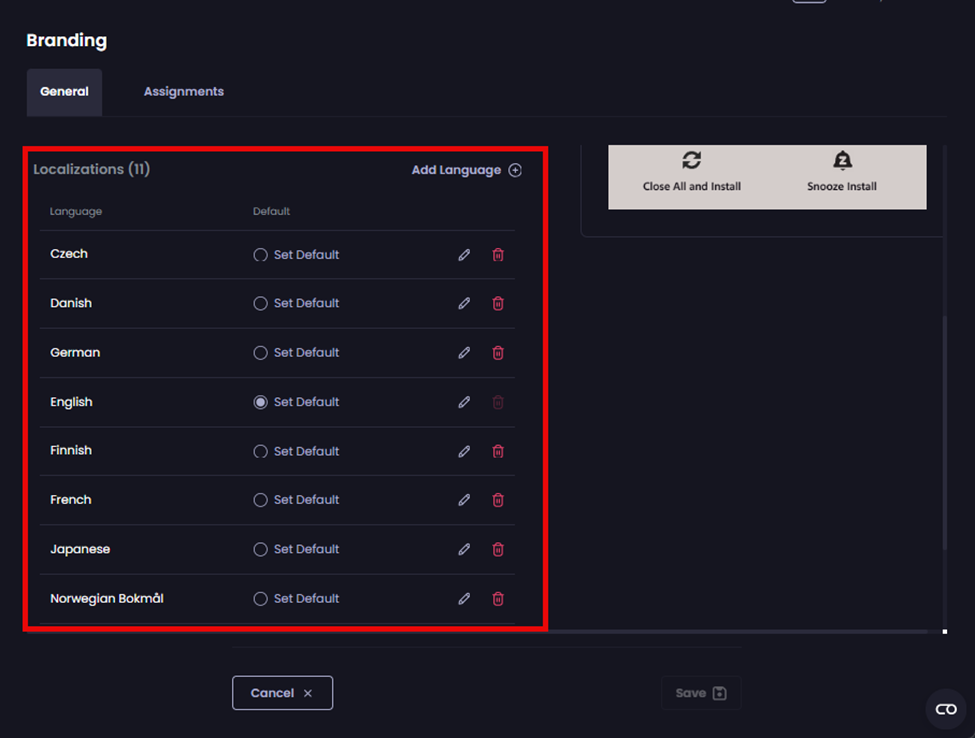975x738 pixels.
Task: Click the Cancel button
Action: (282, 692)
